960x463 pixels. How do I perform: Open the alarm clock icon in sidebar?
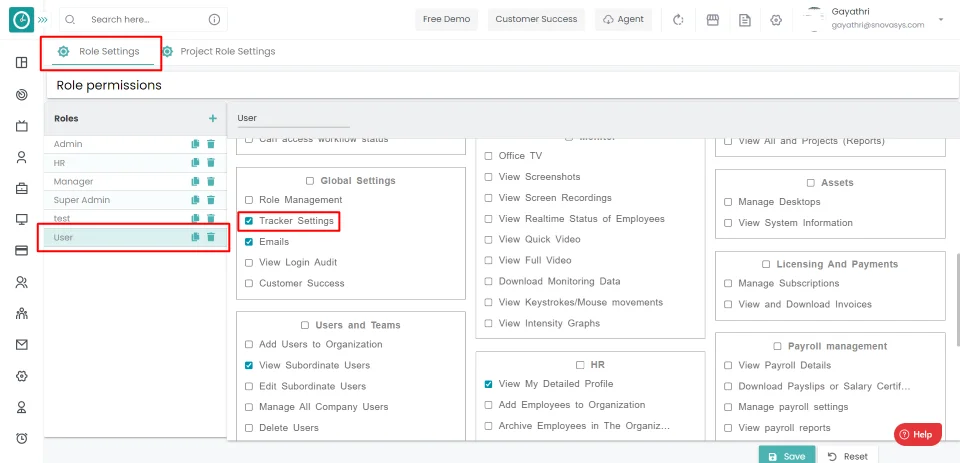(21, 438)
